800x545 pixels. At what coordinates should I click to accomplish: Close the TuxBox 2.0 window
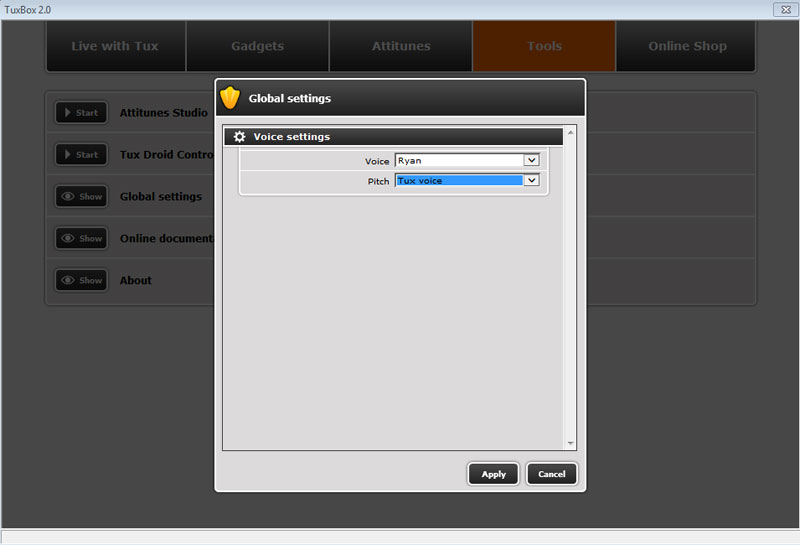click(785, 9)
